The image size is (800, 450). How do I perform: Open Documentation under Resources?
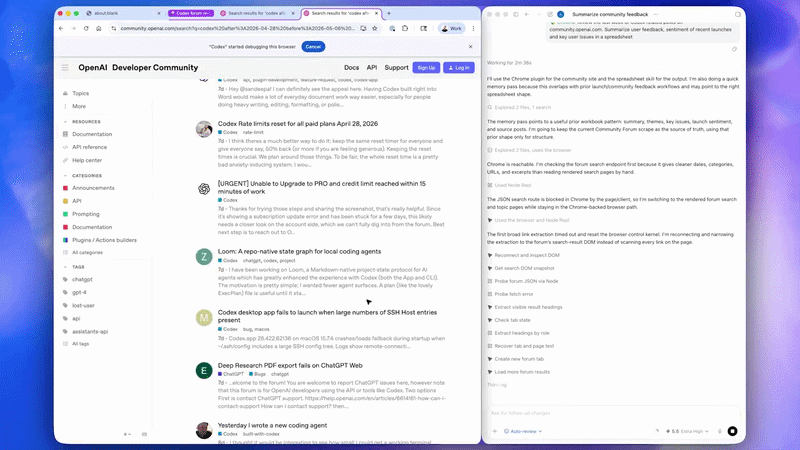coord(92,134)
